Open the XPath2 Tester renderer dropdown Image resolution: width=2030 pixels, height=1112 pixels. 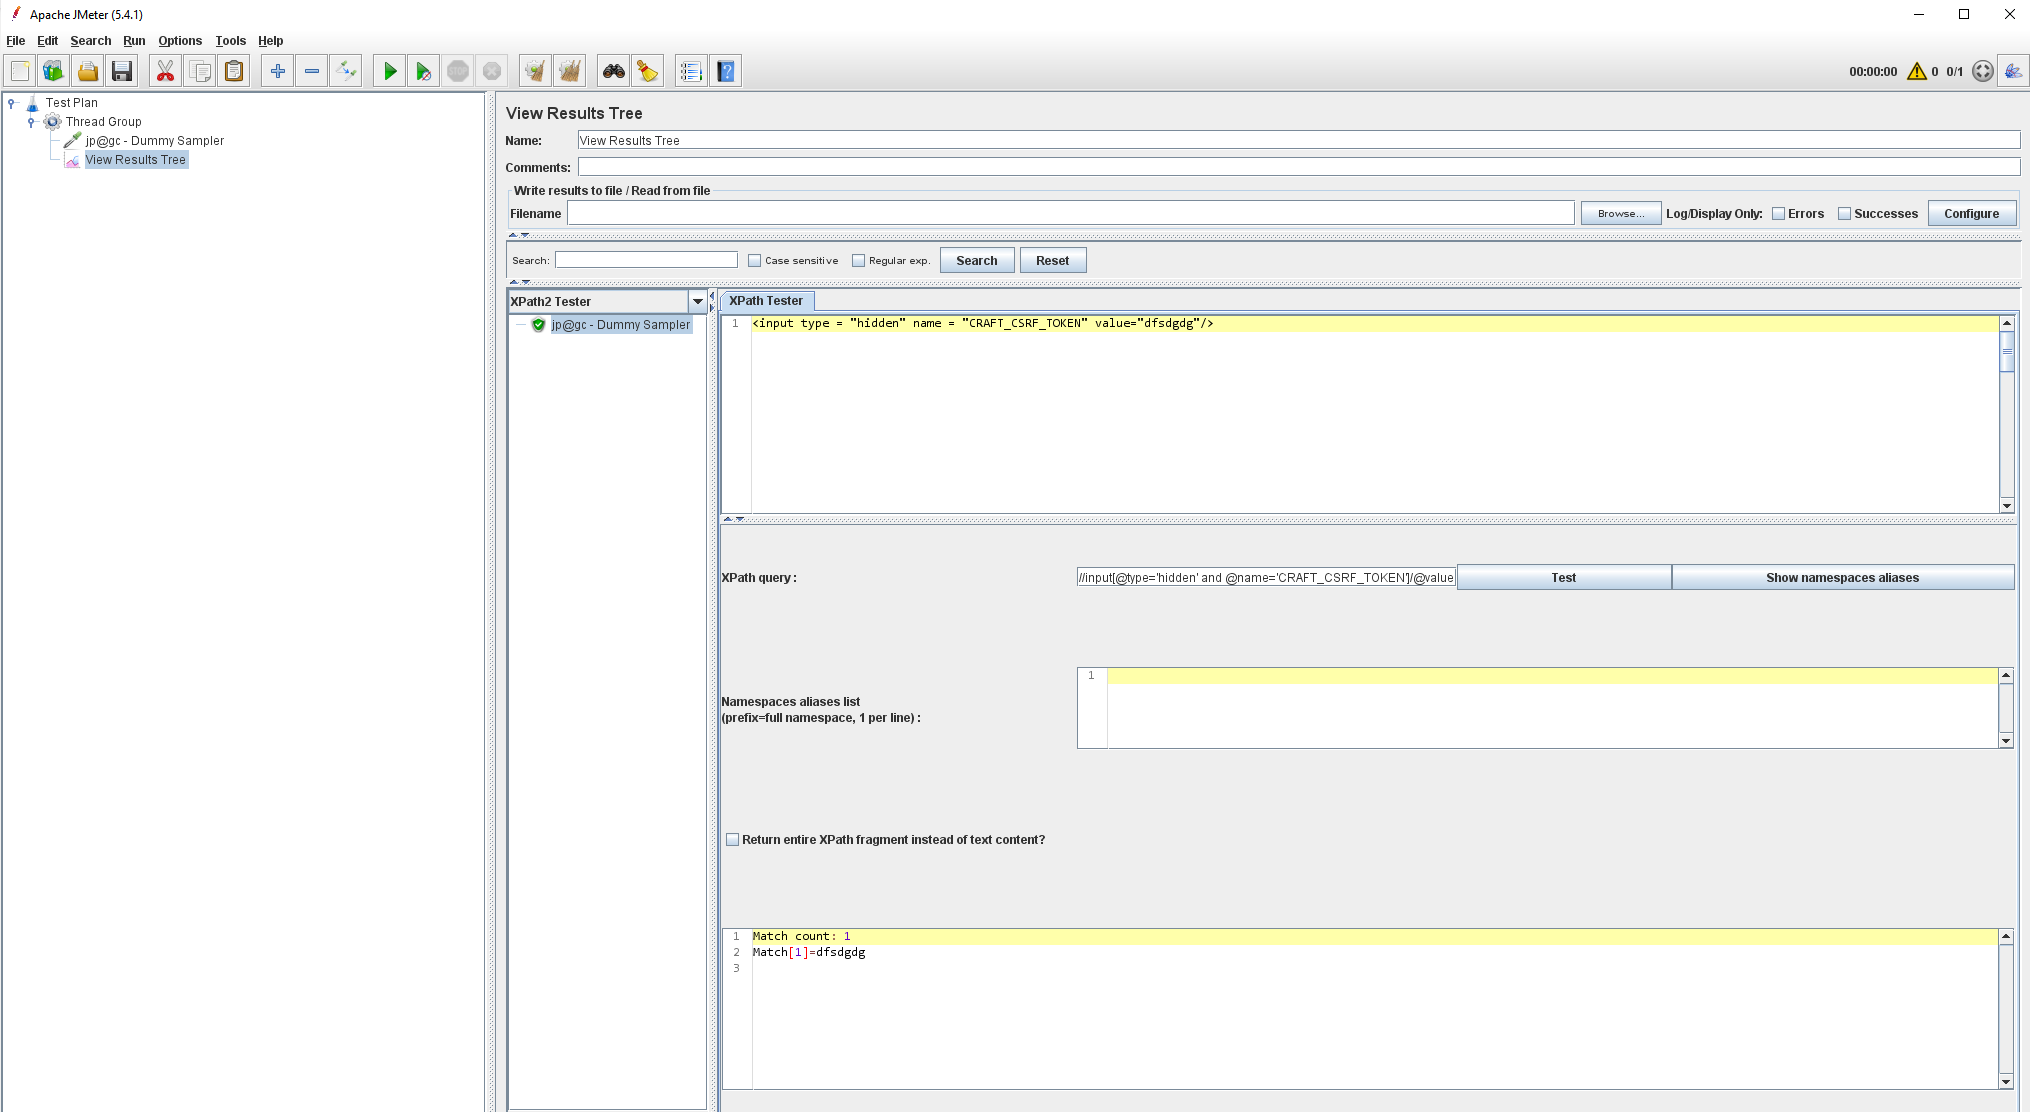click(697, 301)
